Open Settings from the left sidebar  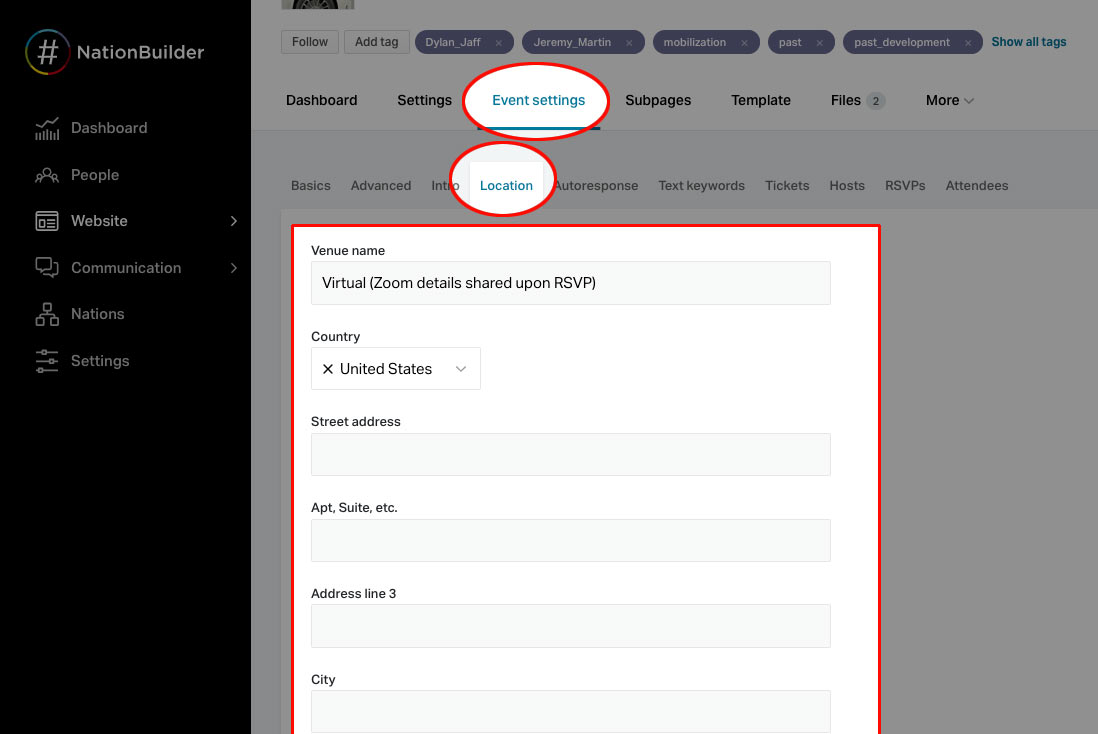coord(99,361)
